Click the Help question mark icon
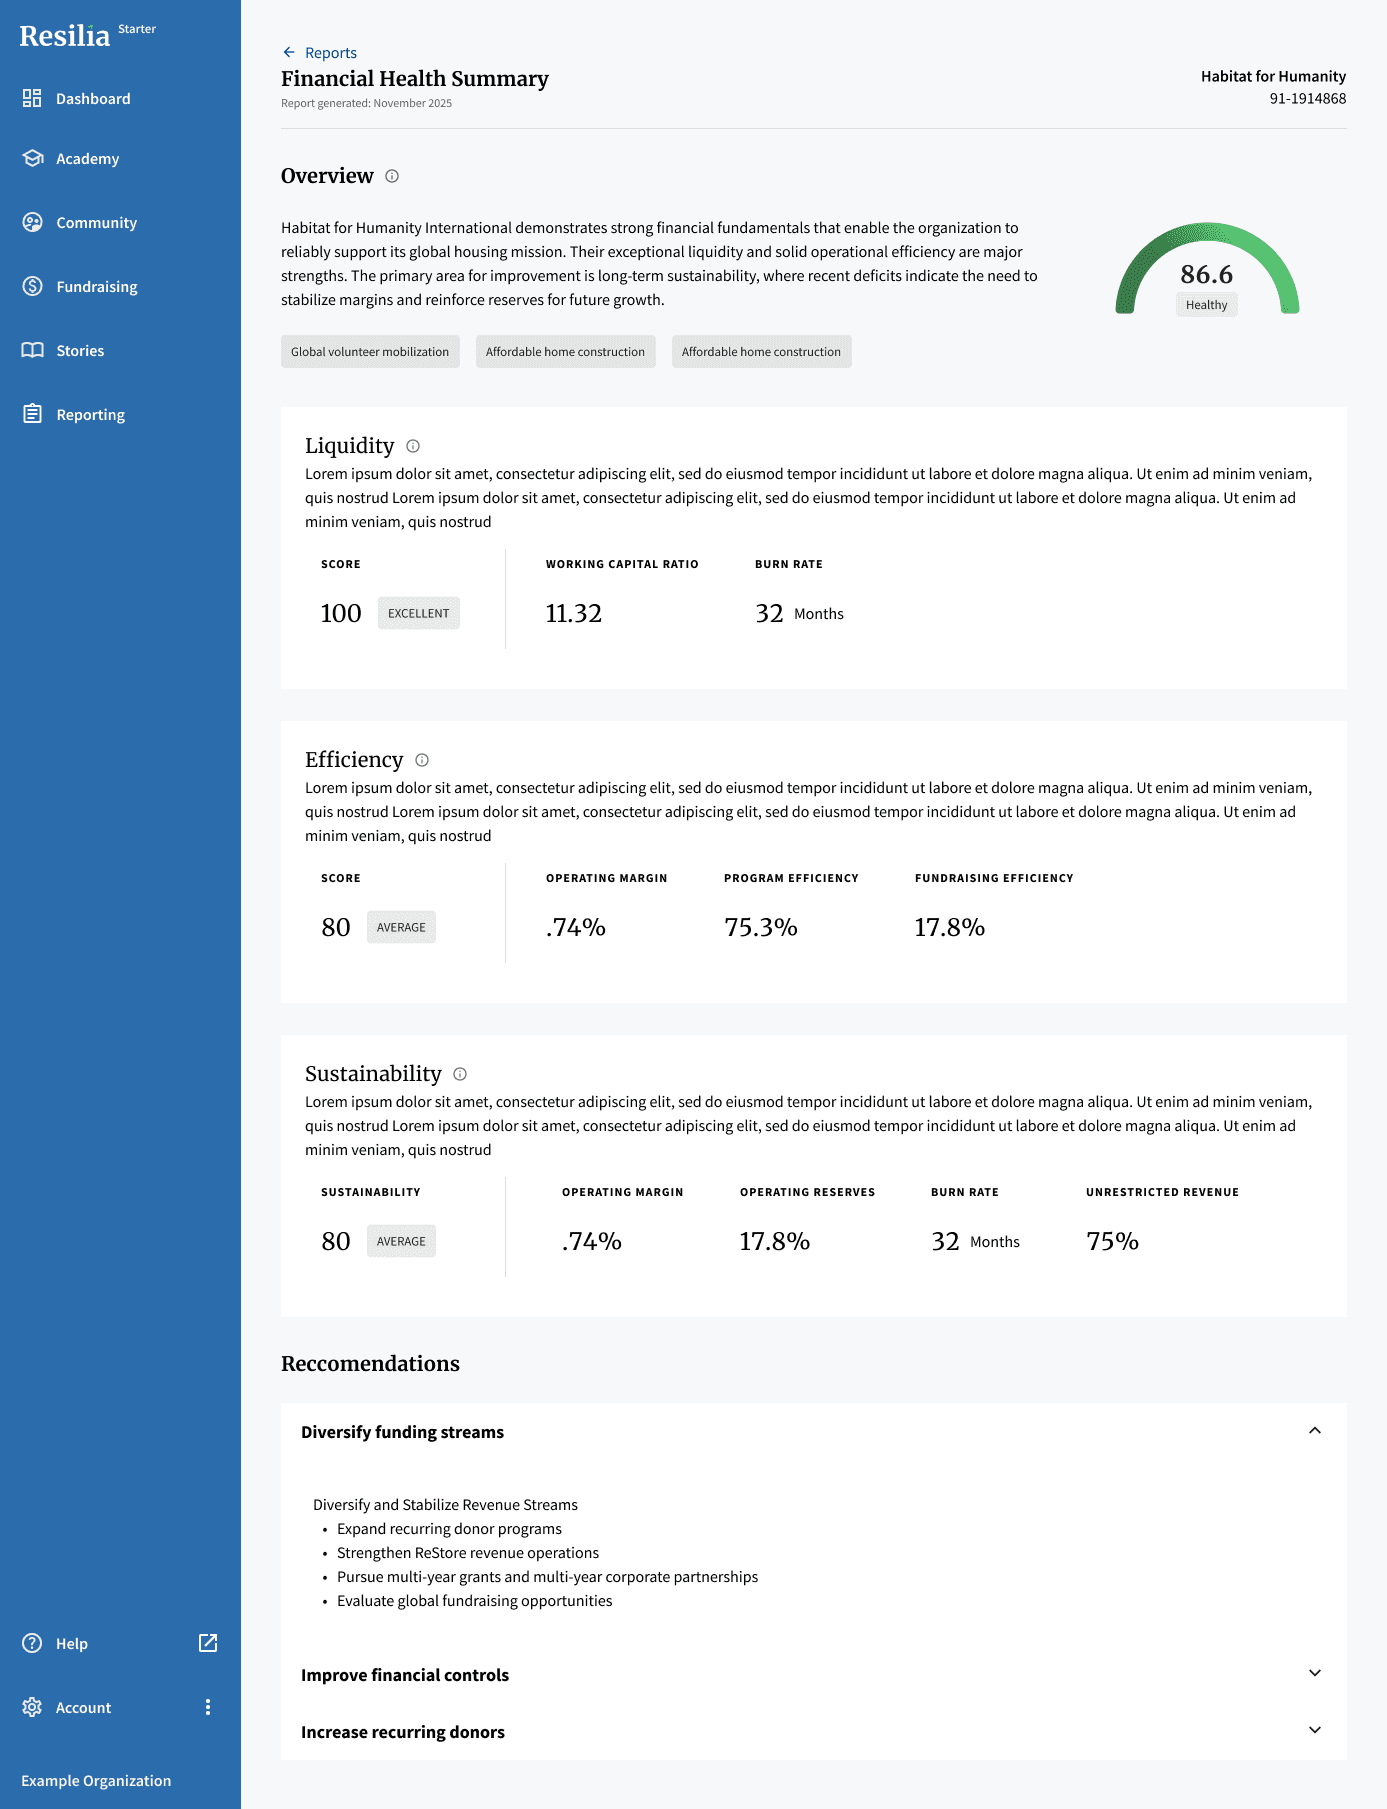The height and width of the screenshot is (1809, 1387). (32, 1643)
